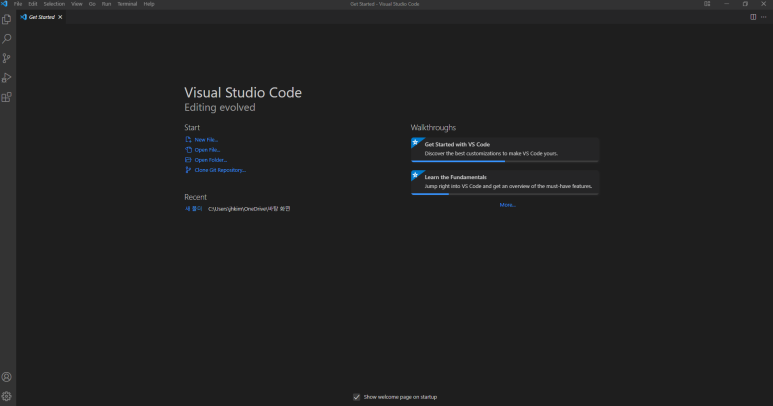Open the Search view in activity bar
The image size is (773, 406).
click(x=7, y=38)
